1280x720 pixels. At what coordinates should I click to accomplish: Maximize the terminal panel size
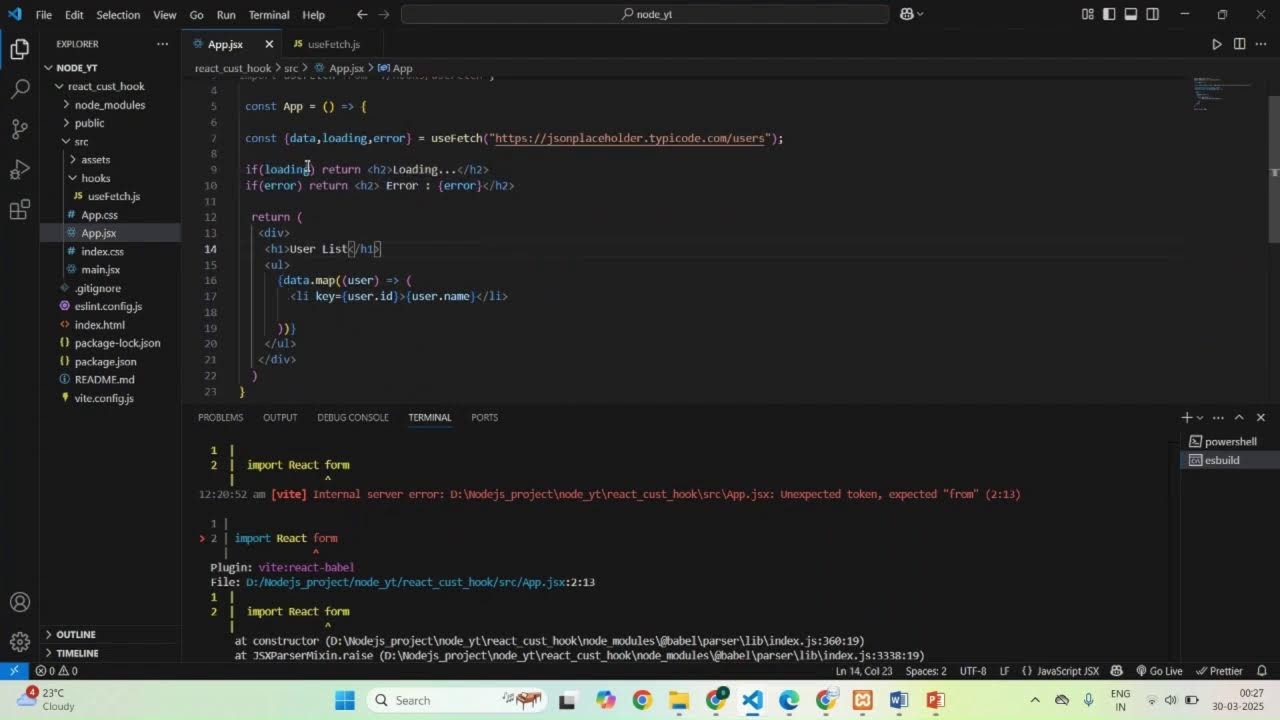tap(1239, 417)
